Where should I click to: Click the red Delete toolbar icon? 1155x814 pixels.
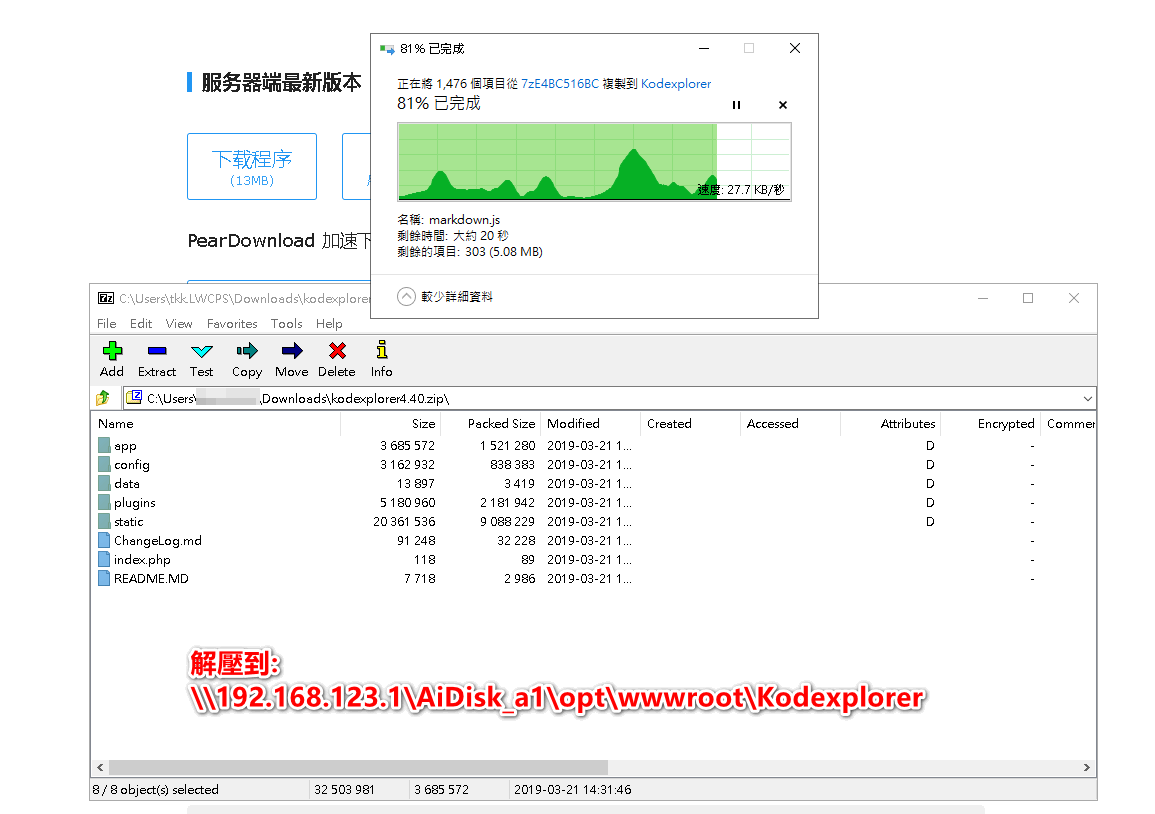(x=337, y=350)
